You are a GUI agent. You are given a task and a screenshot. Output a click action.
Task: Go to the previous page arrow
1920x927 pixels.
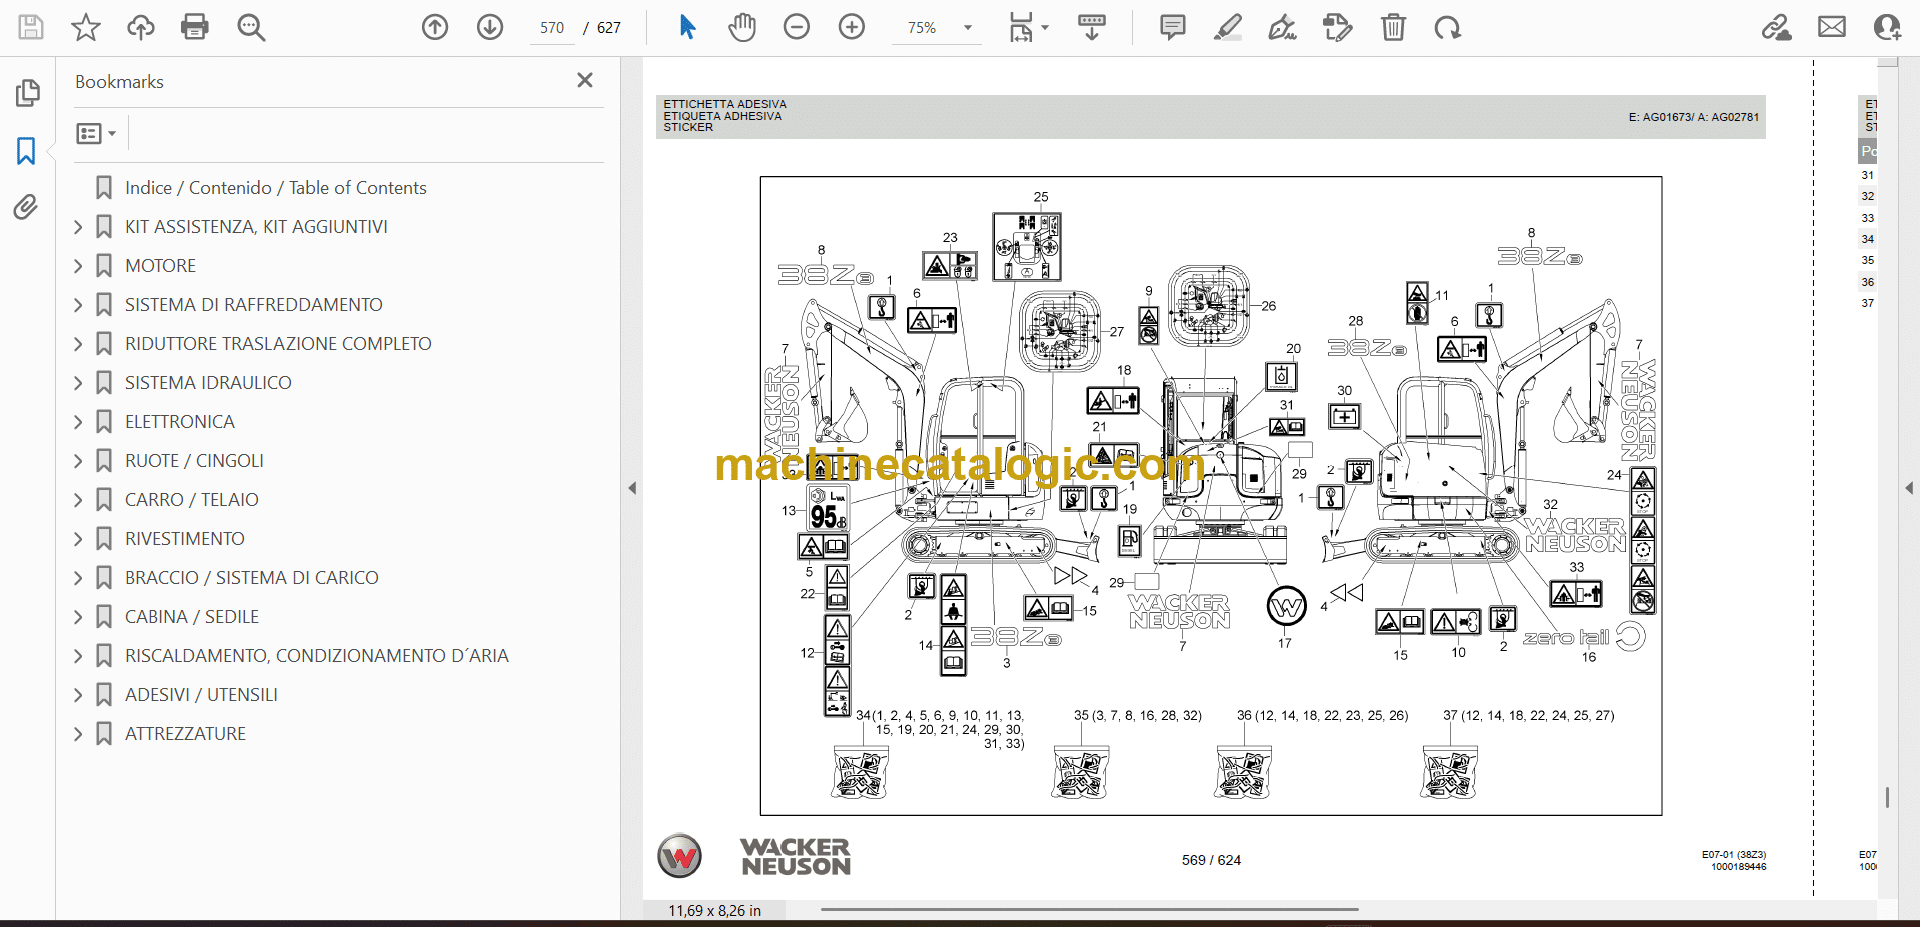coord(435,27)
